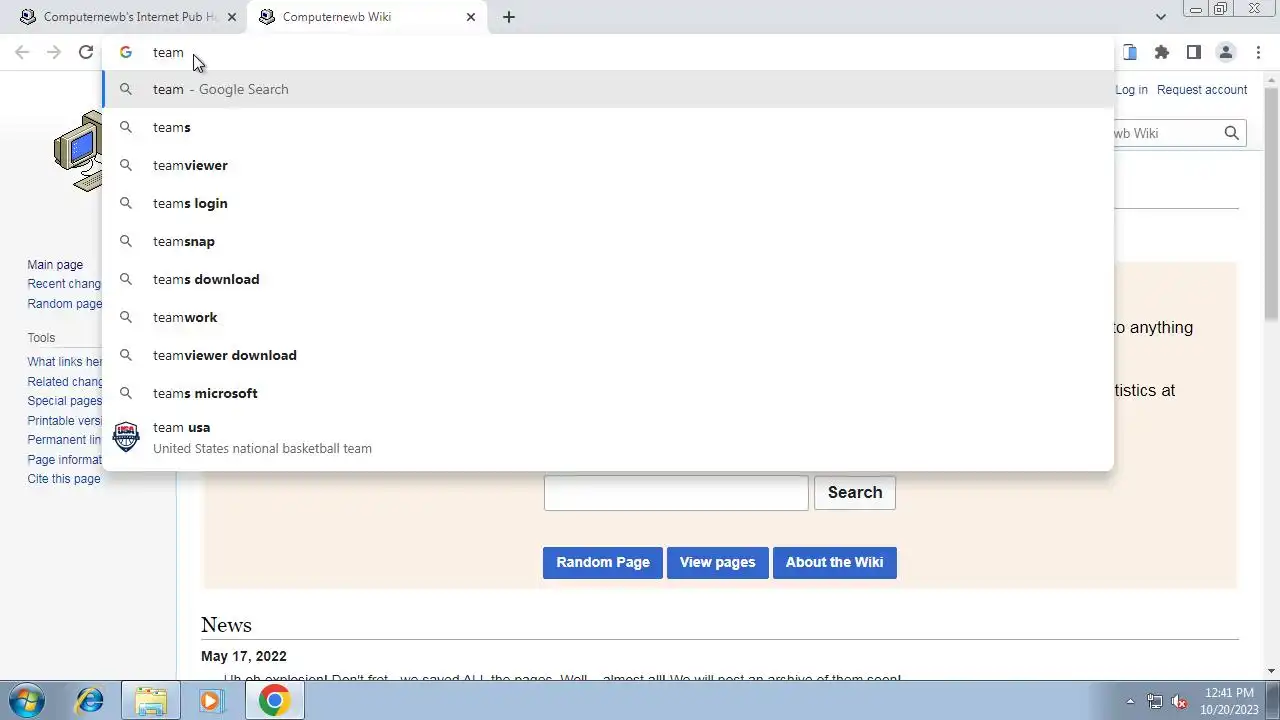Open the tab search chevron
This screenshot has width=1280, height=720.
pos(1160,17)
